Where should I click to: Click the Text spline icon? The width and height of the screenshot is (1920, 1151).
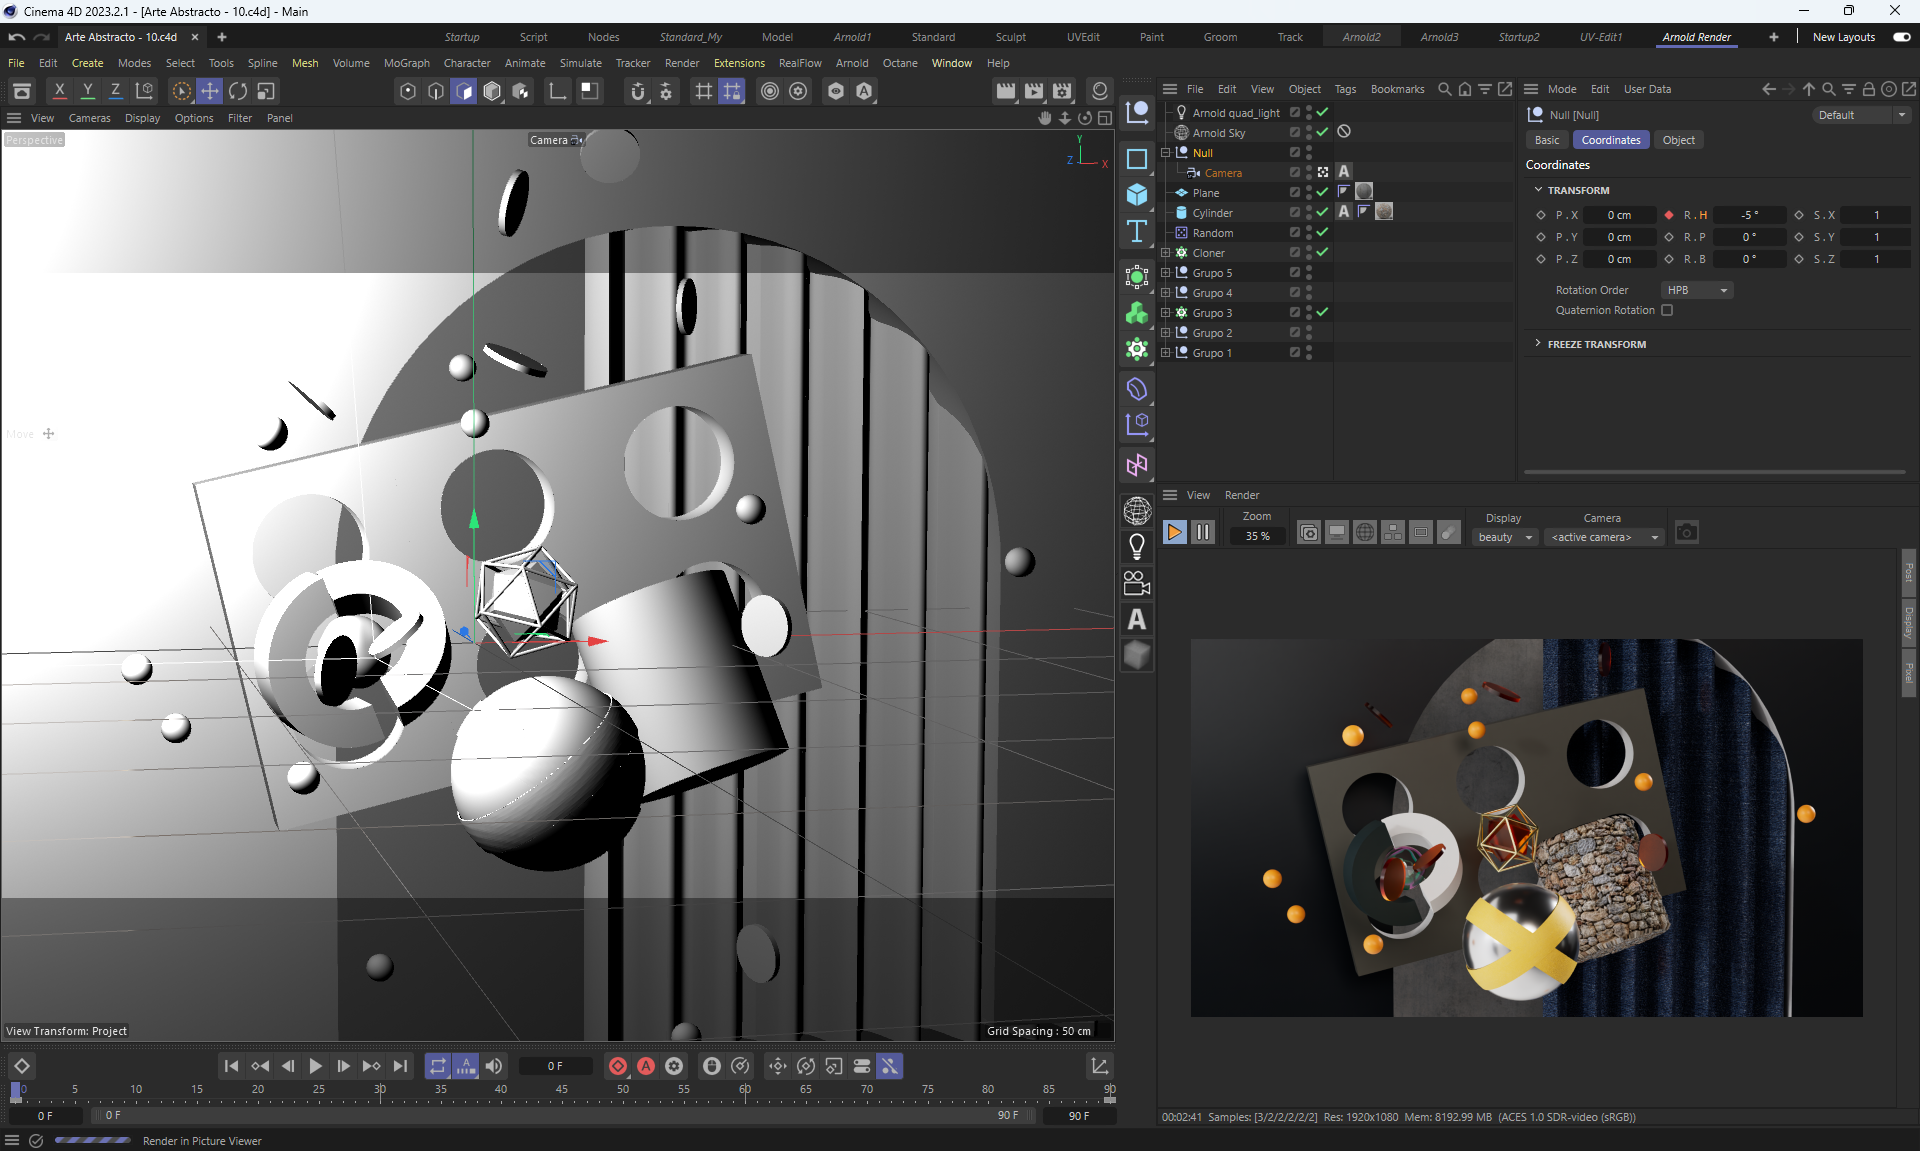[1137, 231]
